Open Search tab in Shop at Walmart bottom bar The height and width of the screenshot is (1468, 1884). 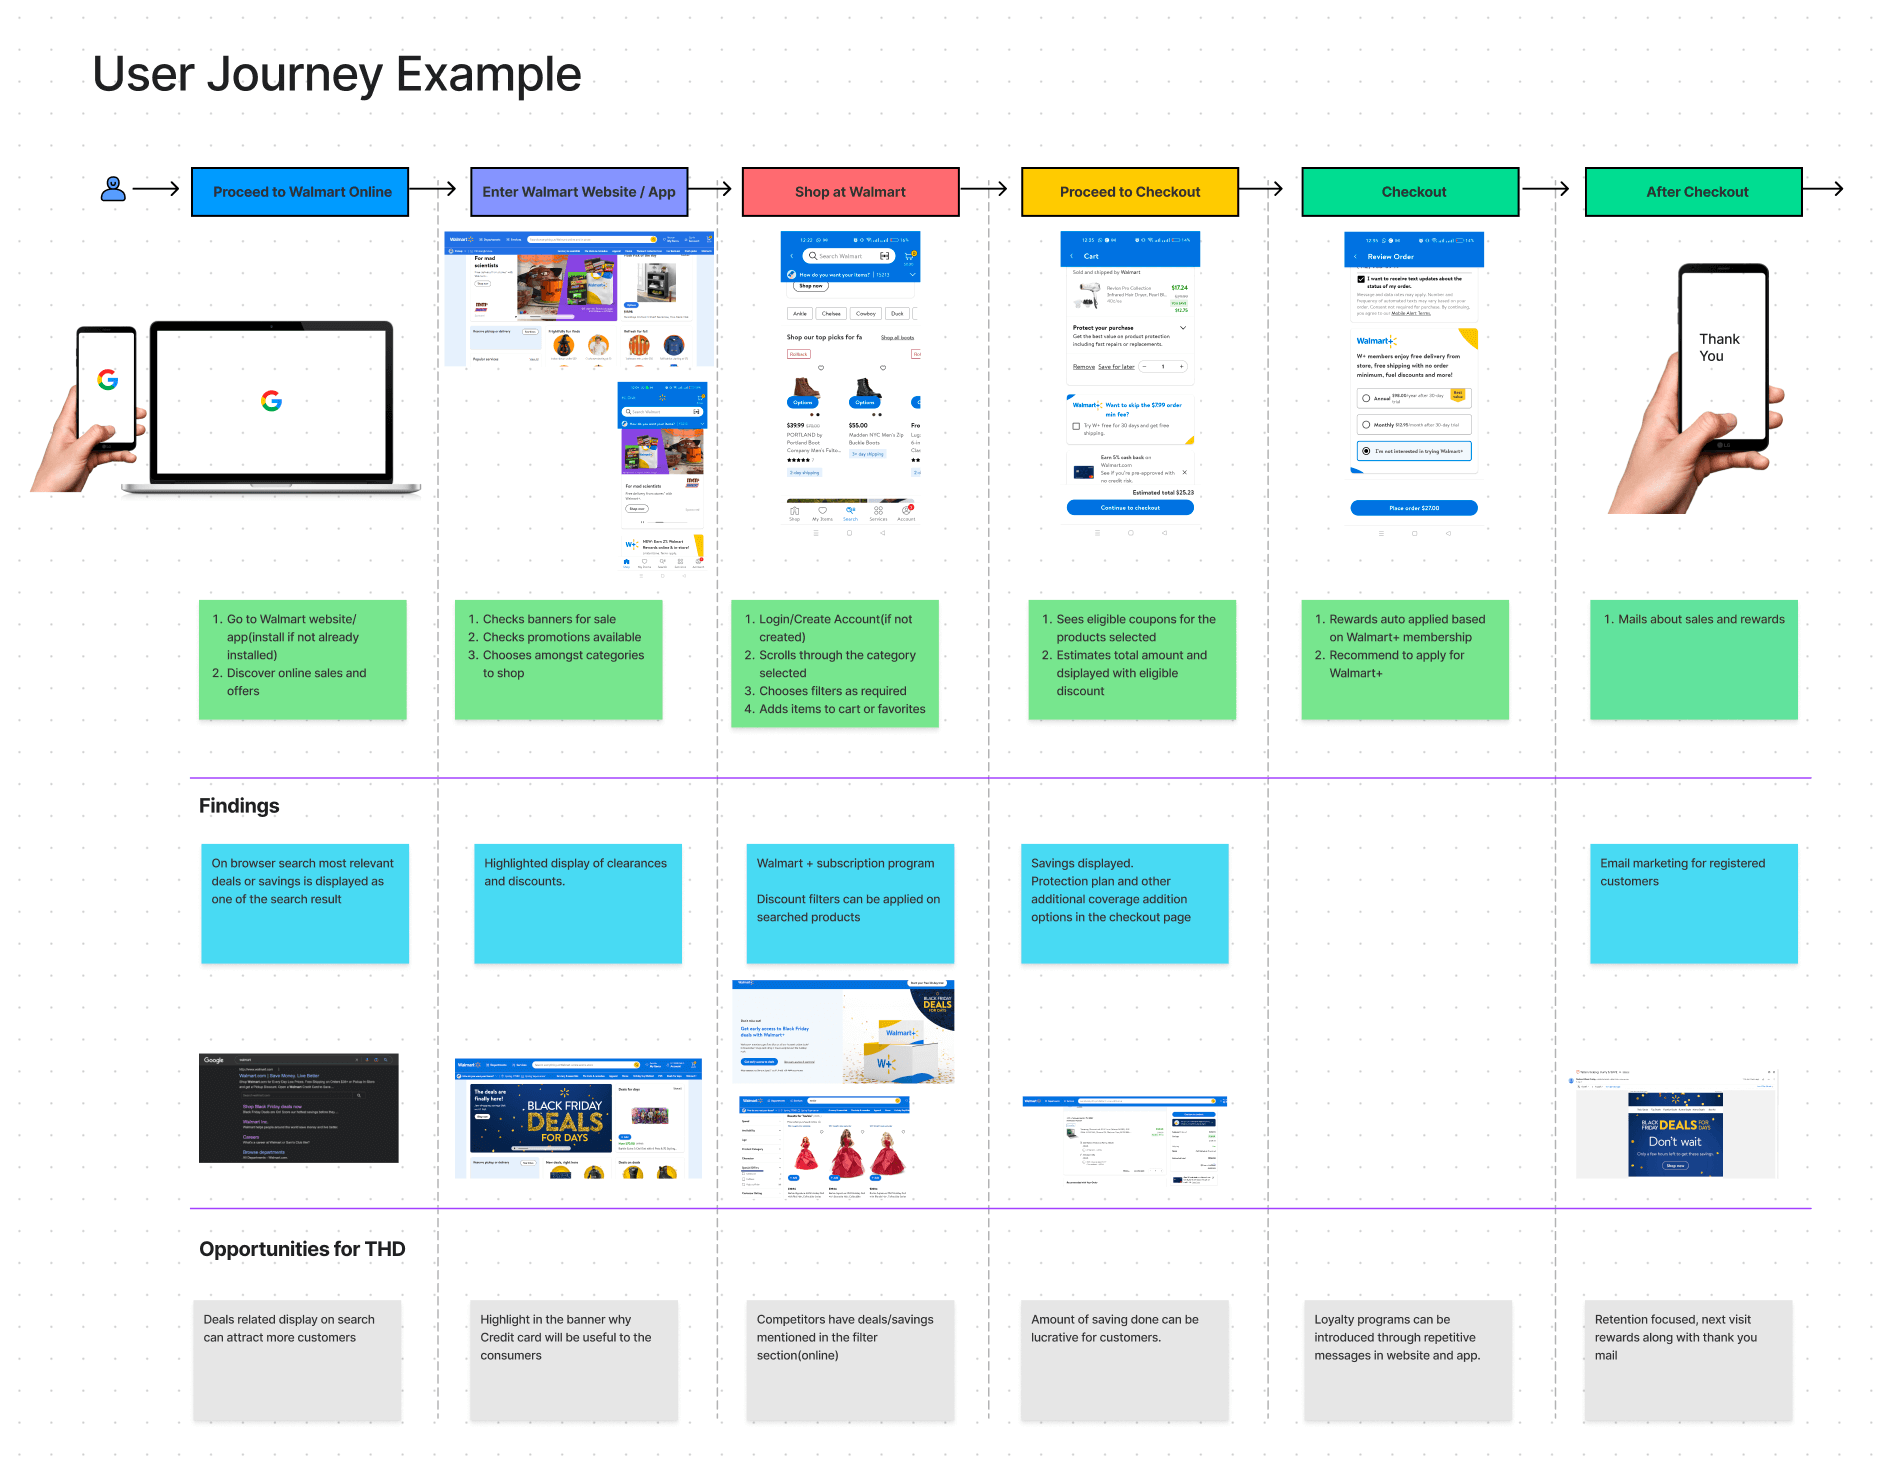coord(850,514)
